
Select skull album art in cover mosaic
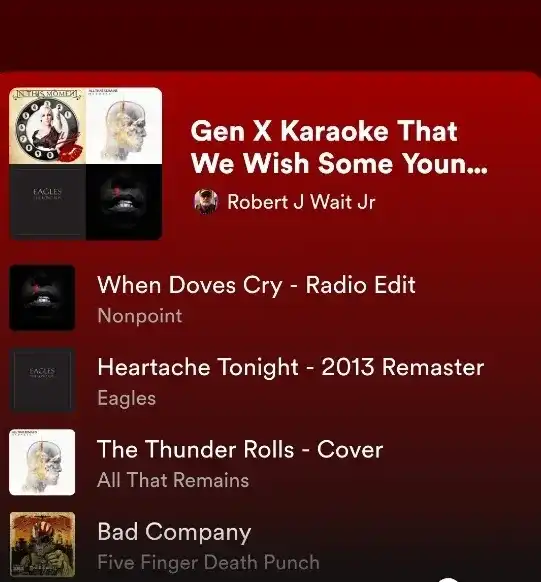coord(124,125)
